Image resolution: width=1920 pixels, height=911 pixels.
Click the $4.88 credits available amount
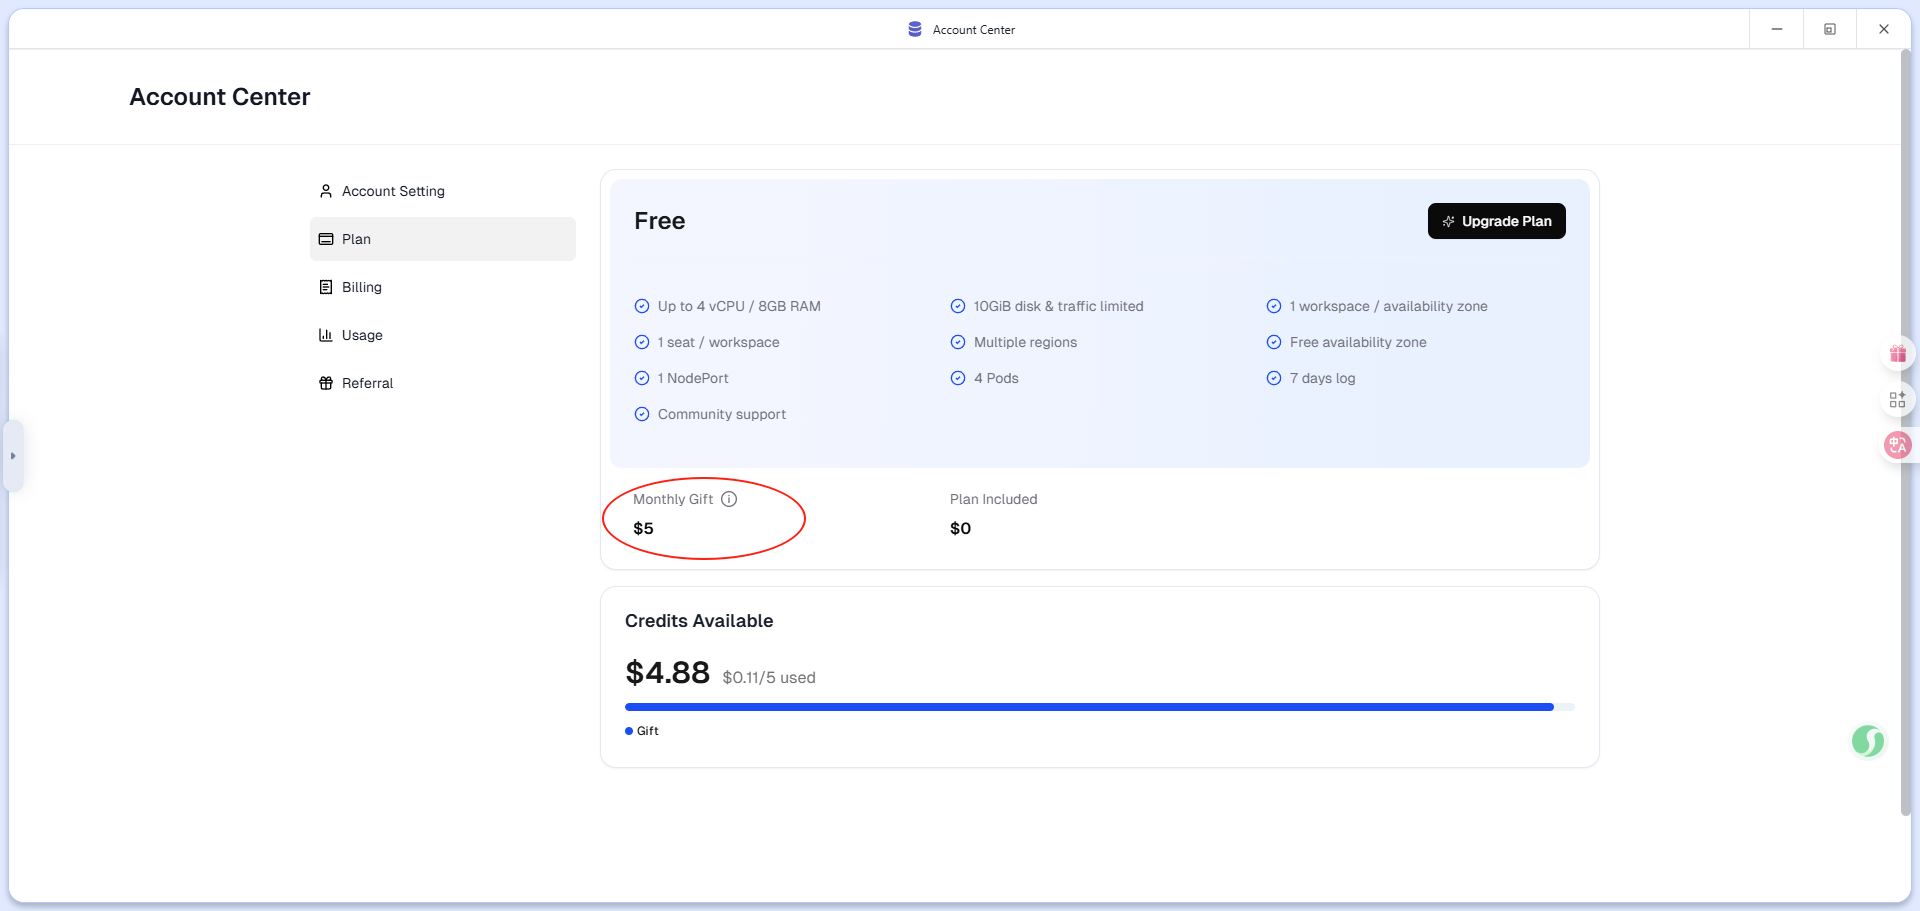667,673
